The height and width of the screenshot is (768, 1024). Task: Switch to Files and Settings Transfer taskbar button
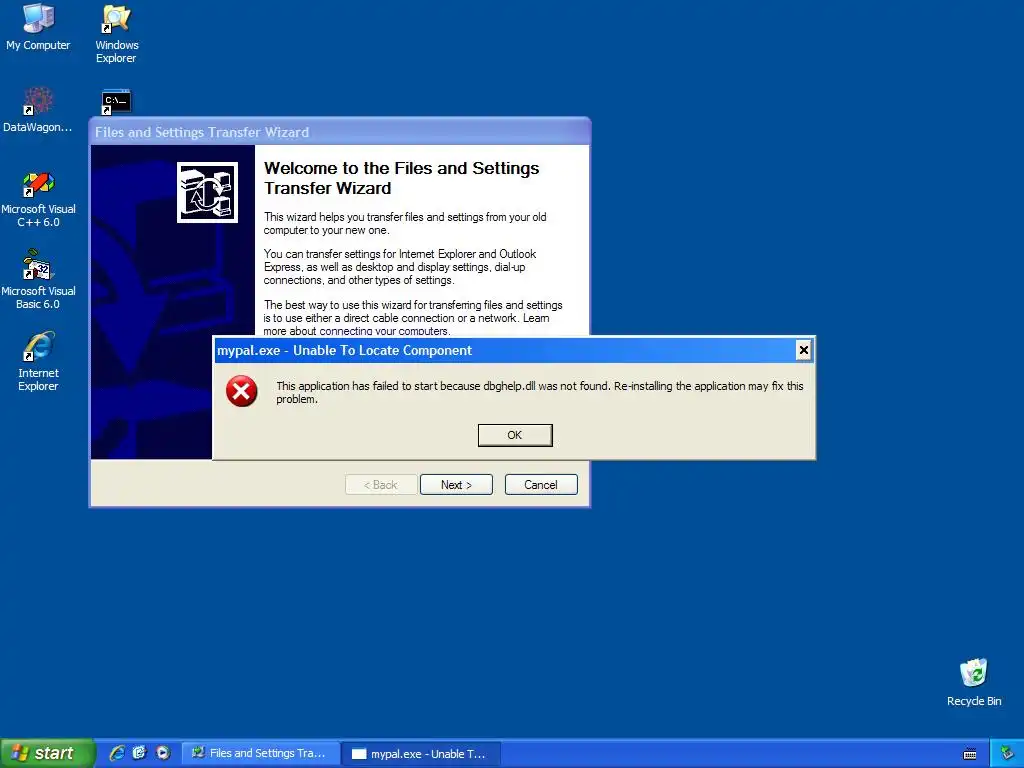click(261, 754)
